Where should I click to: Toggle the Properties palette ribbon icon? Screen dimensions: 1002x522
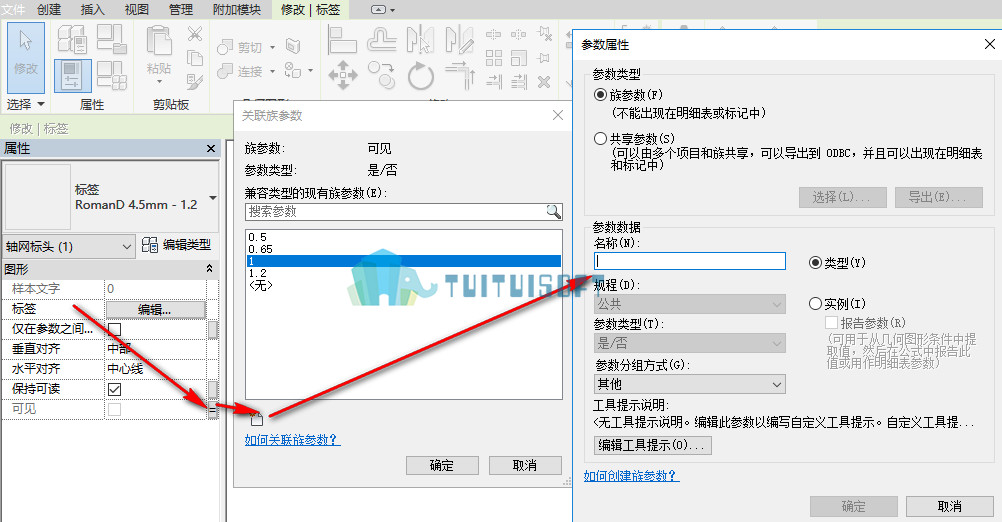[x=72, y=75]
